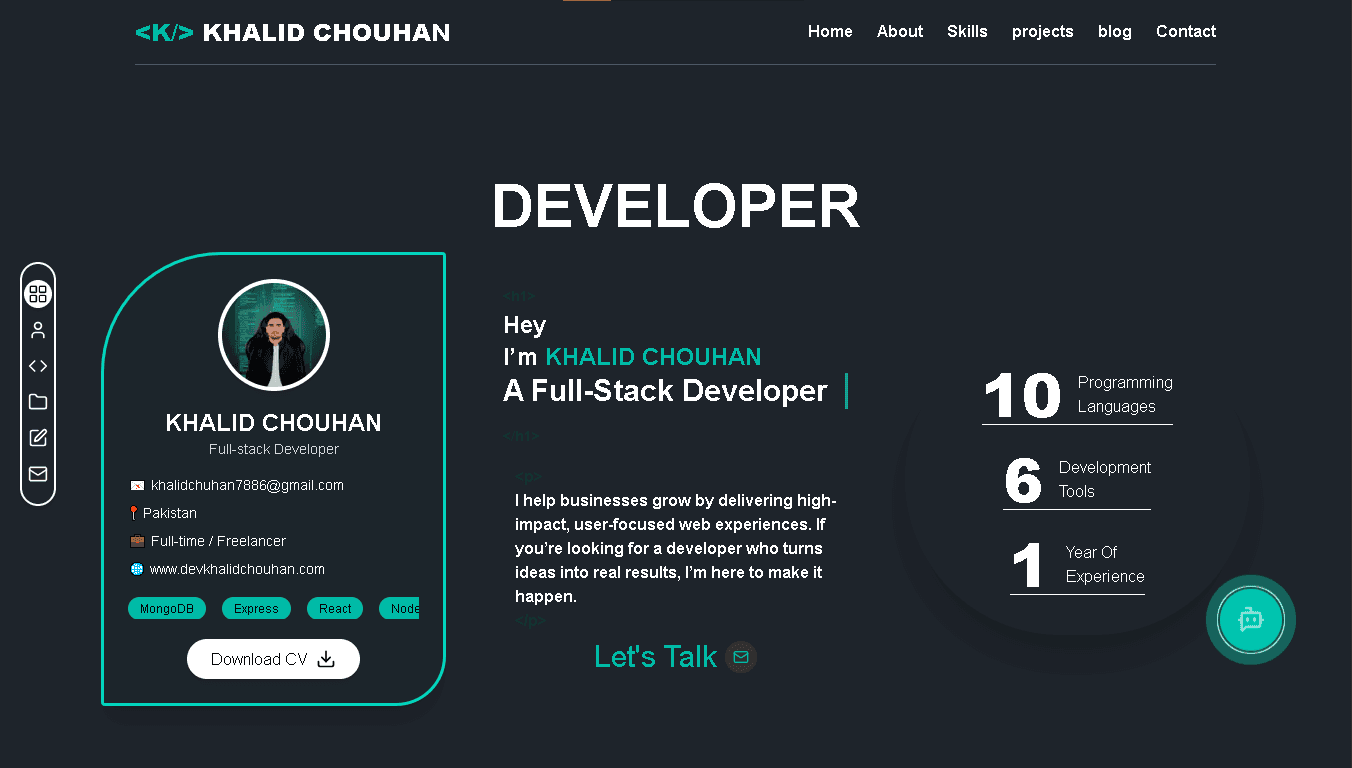Select the Express skill tag
This screenshot has width=1352, height=768.
click(x=256, y=608)
